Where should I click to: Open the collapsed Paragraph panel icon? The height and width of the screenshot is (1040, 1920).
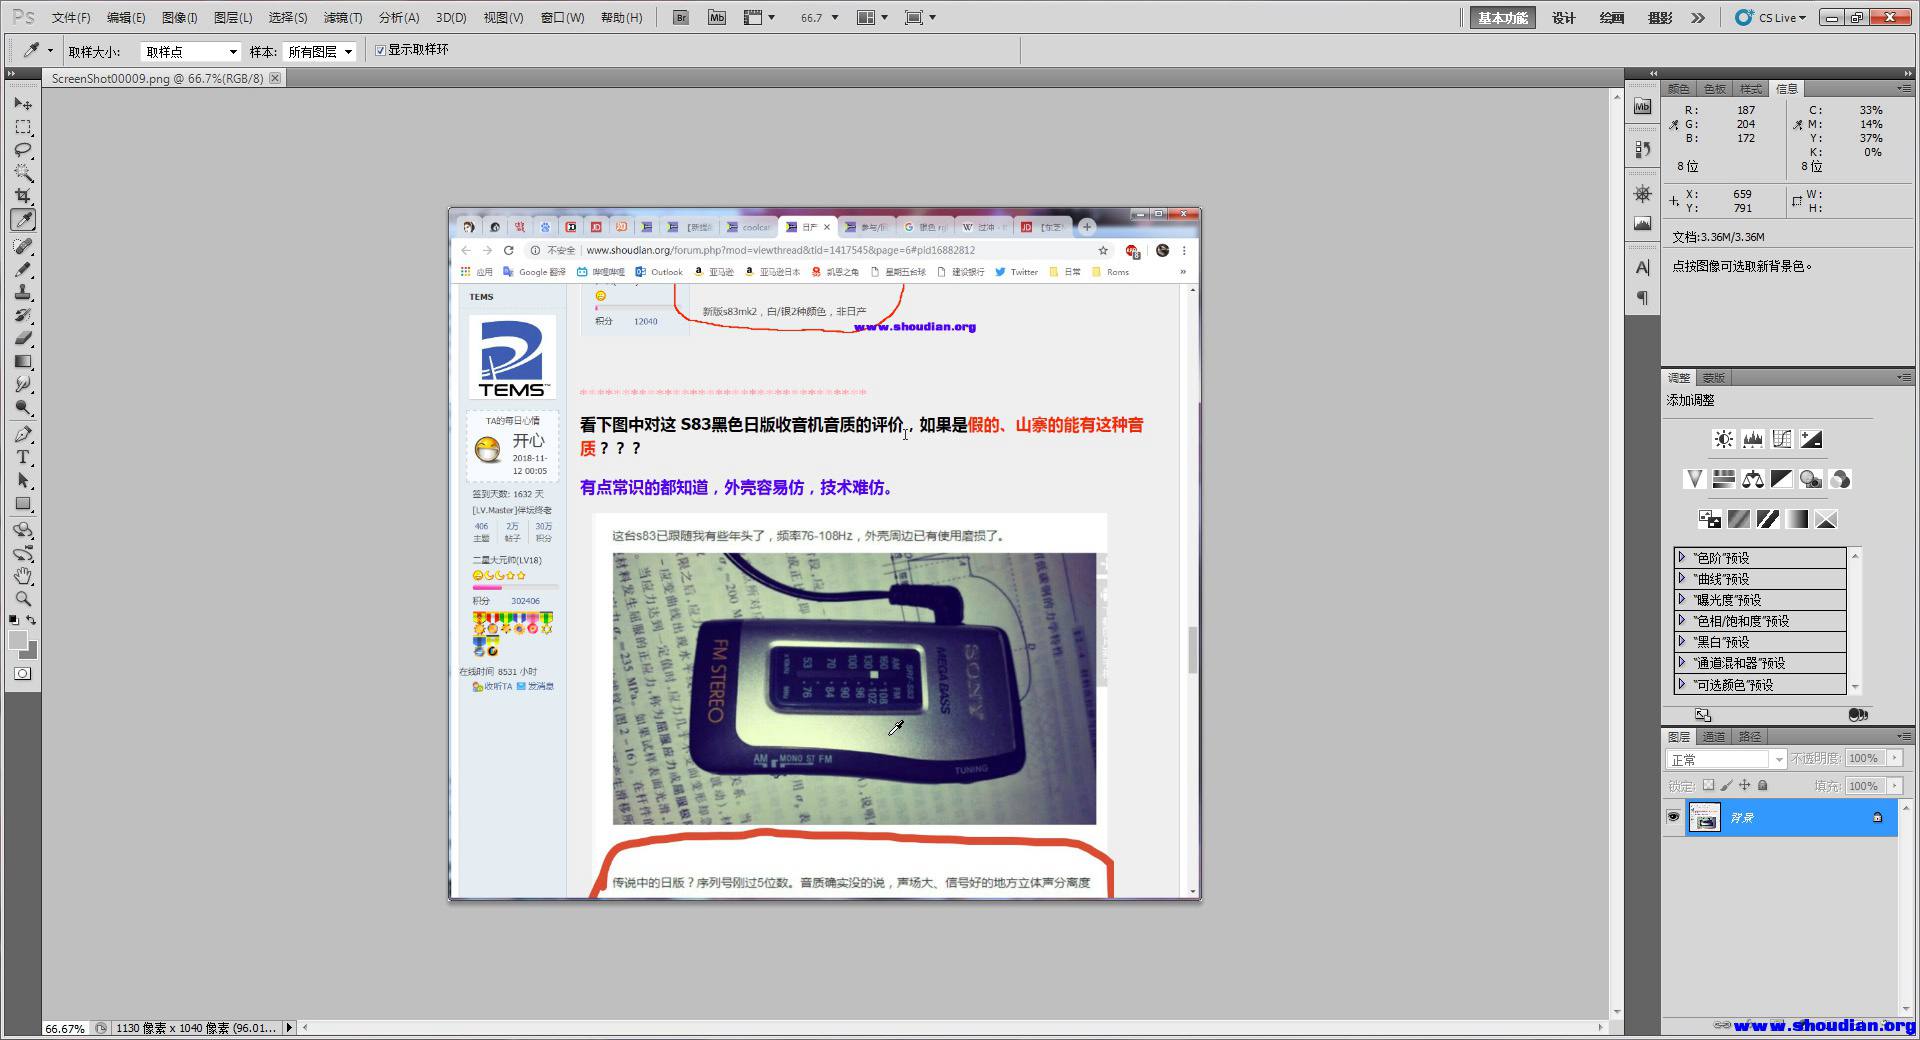point(1642,298)
